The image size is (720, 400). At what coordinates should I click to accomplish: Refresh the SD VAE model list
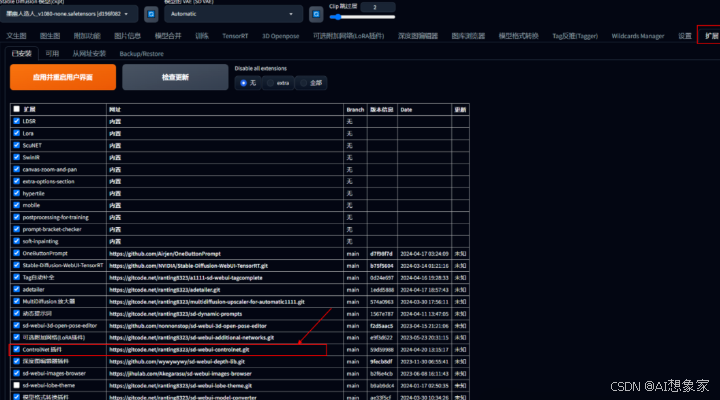tap(316, 14)
